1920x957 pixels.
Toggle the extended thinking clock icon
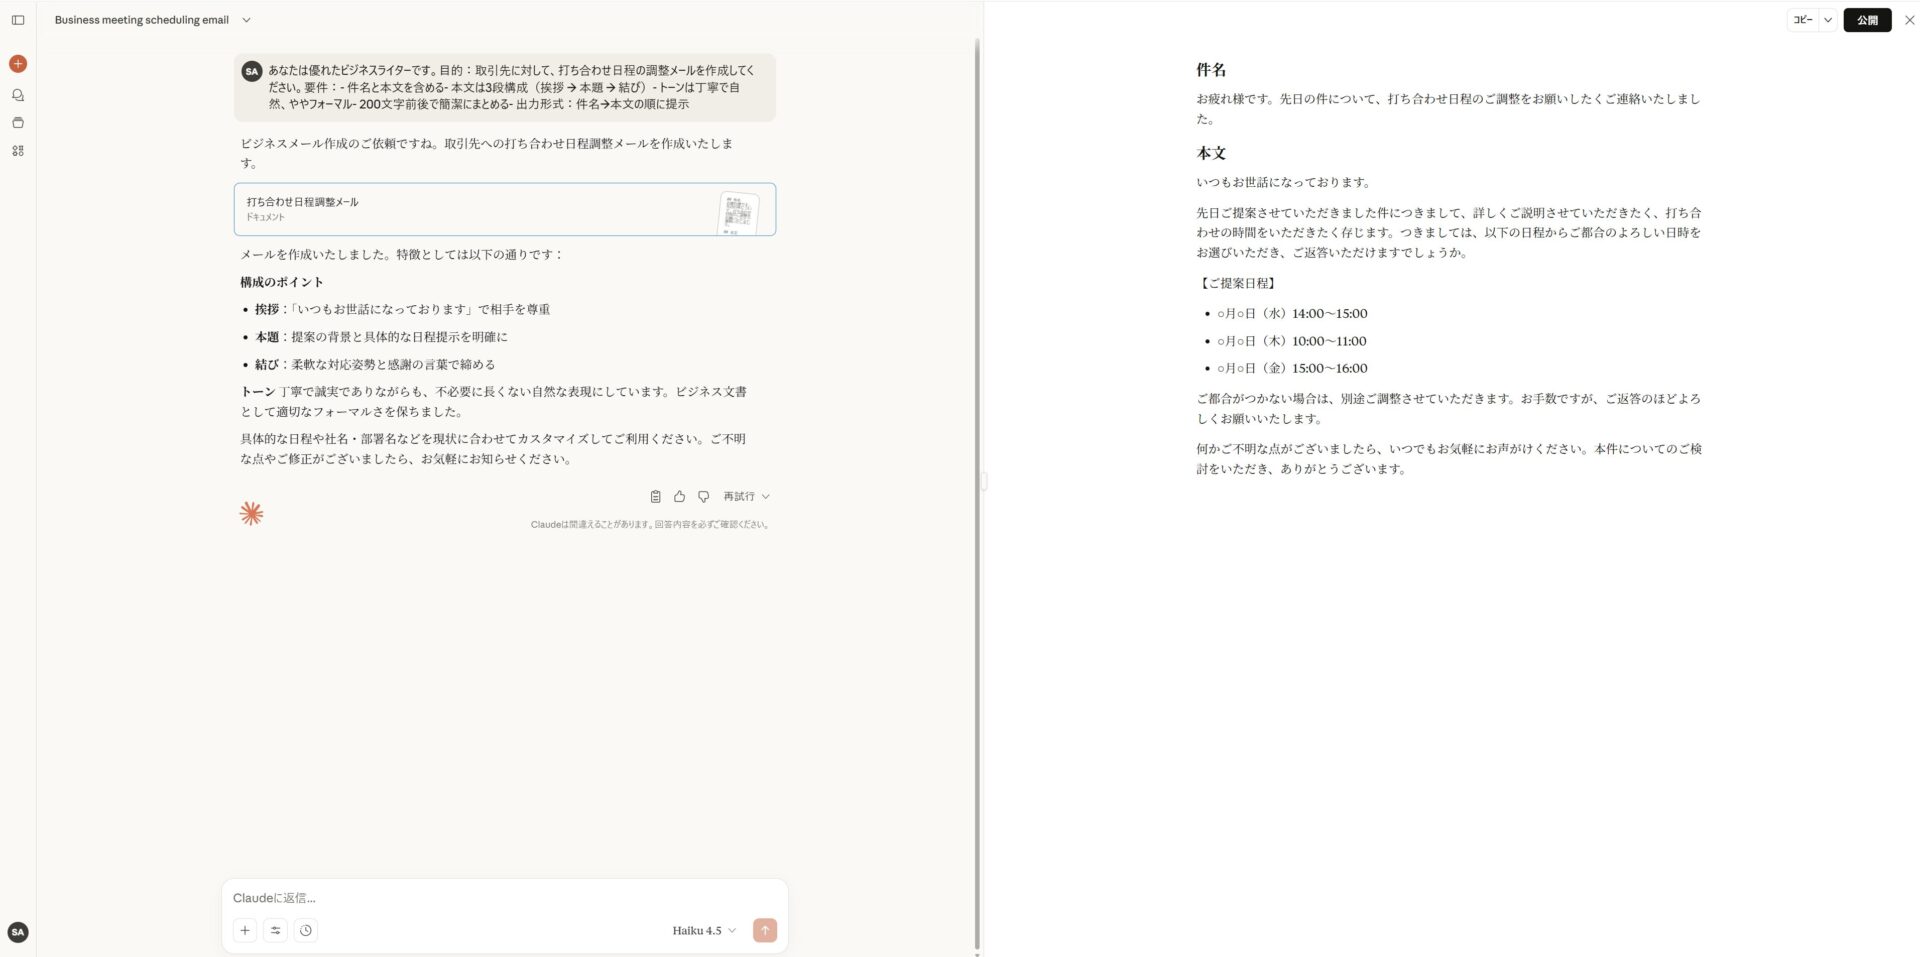point(306,931)
